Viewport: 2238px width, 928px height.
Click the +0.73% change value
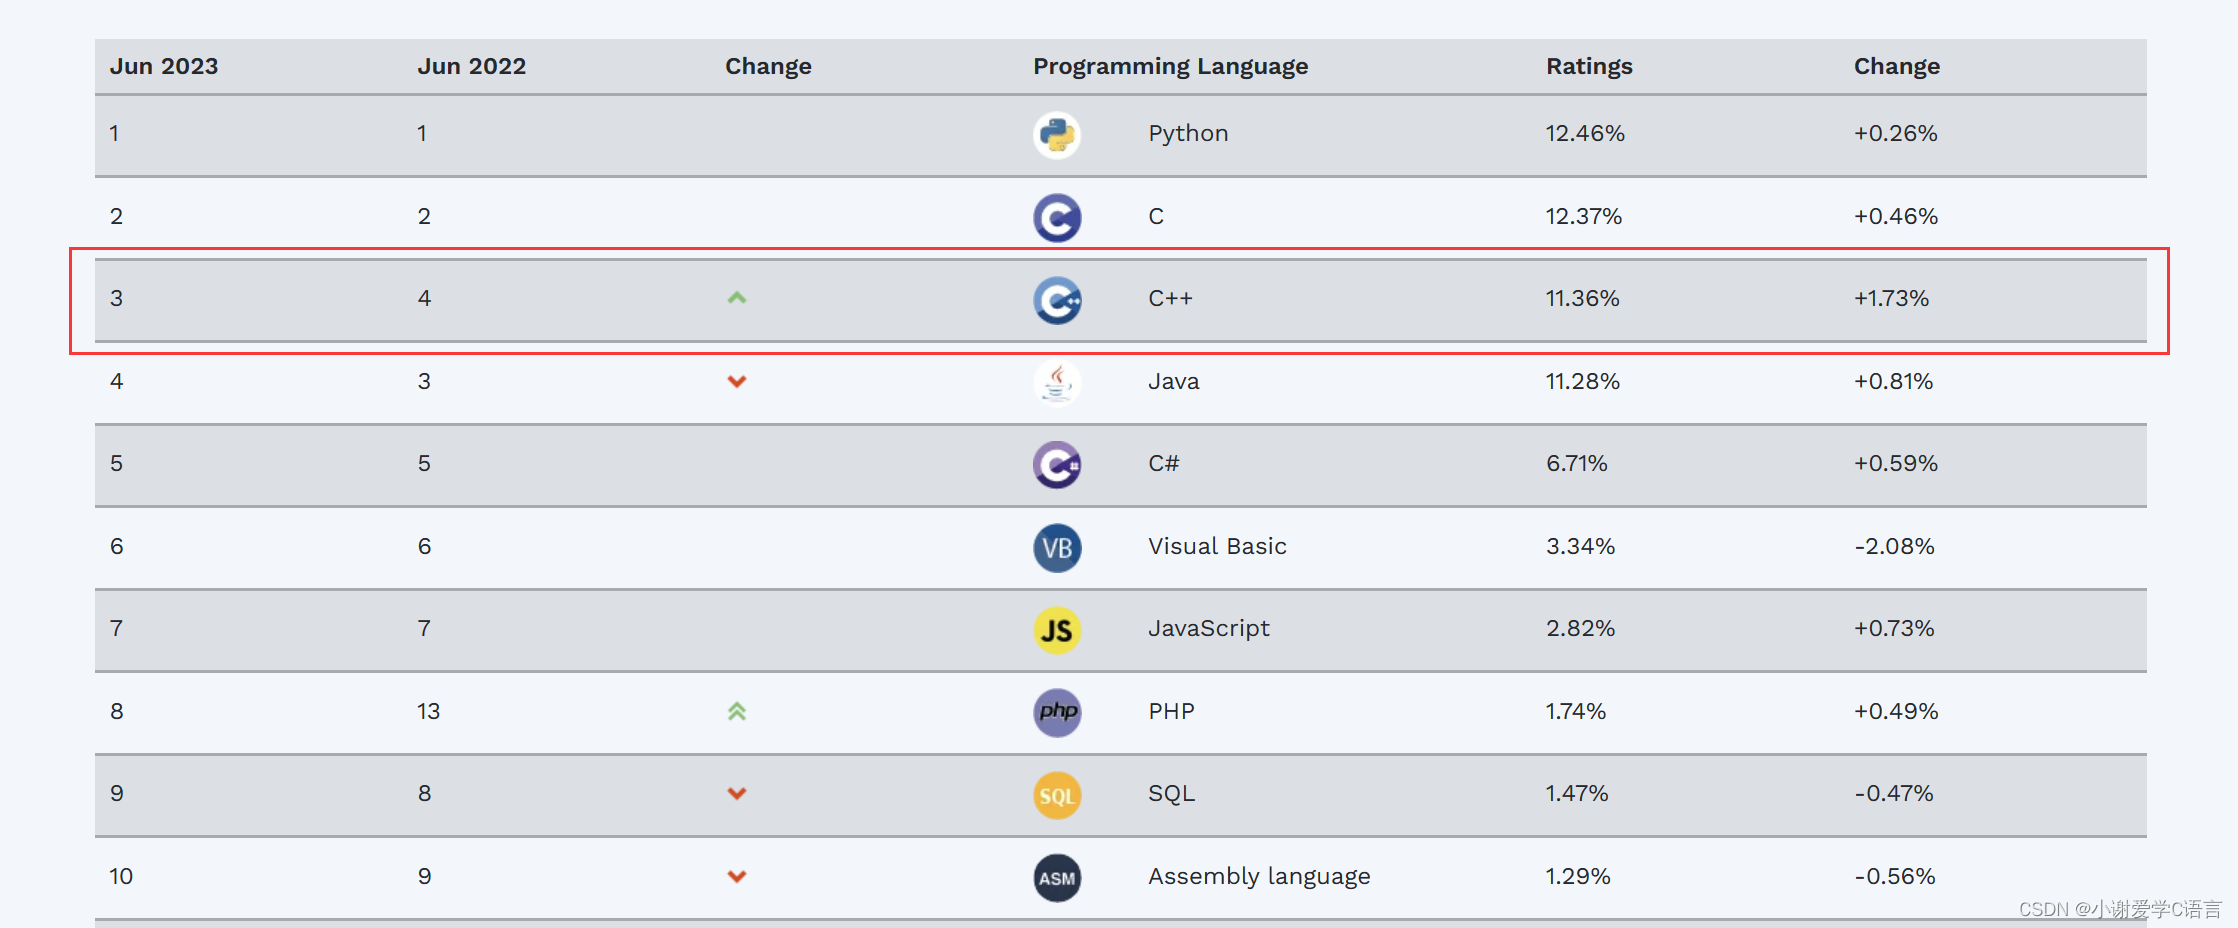coord(1894,628)
